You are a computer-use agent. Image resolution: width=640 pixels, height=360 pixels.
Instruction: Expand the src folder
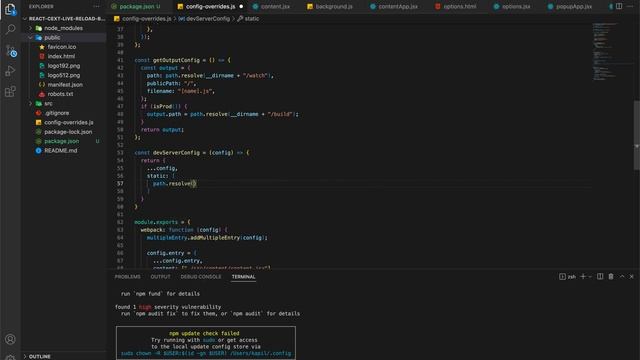pyautogui.click(x=31, y=104)
